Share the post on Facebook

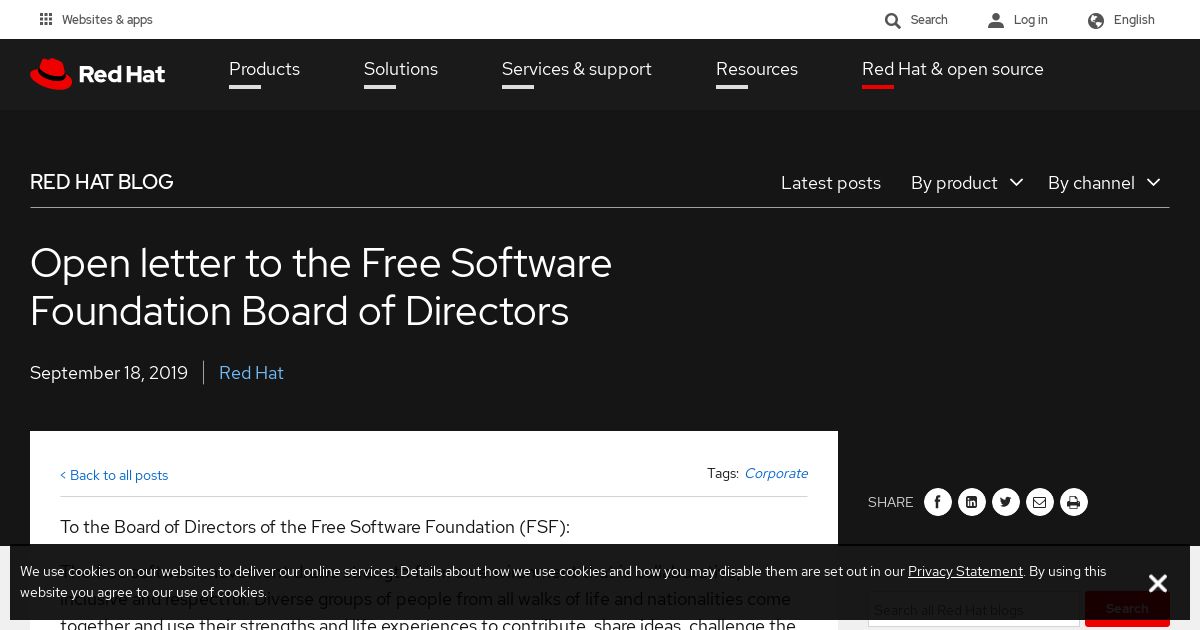coord(938,502)
